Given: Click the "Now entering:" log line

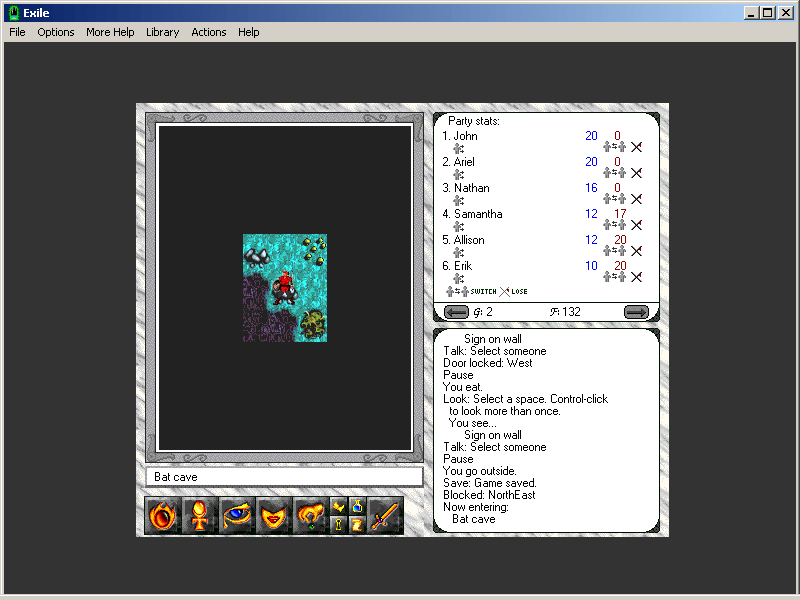Looking at the screenshot, I should click(x=476, y=508).
